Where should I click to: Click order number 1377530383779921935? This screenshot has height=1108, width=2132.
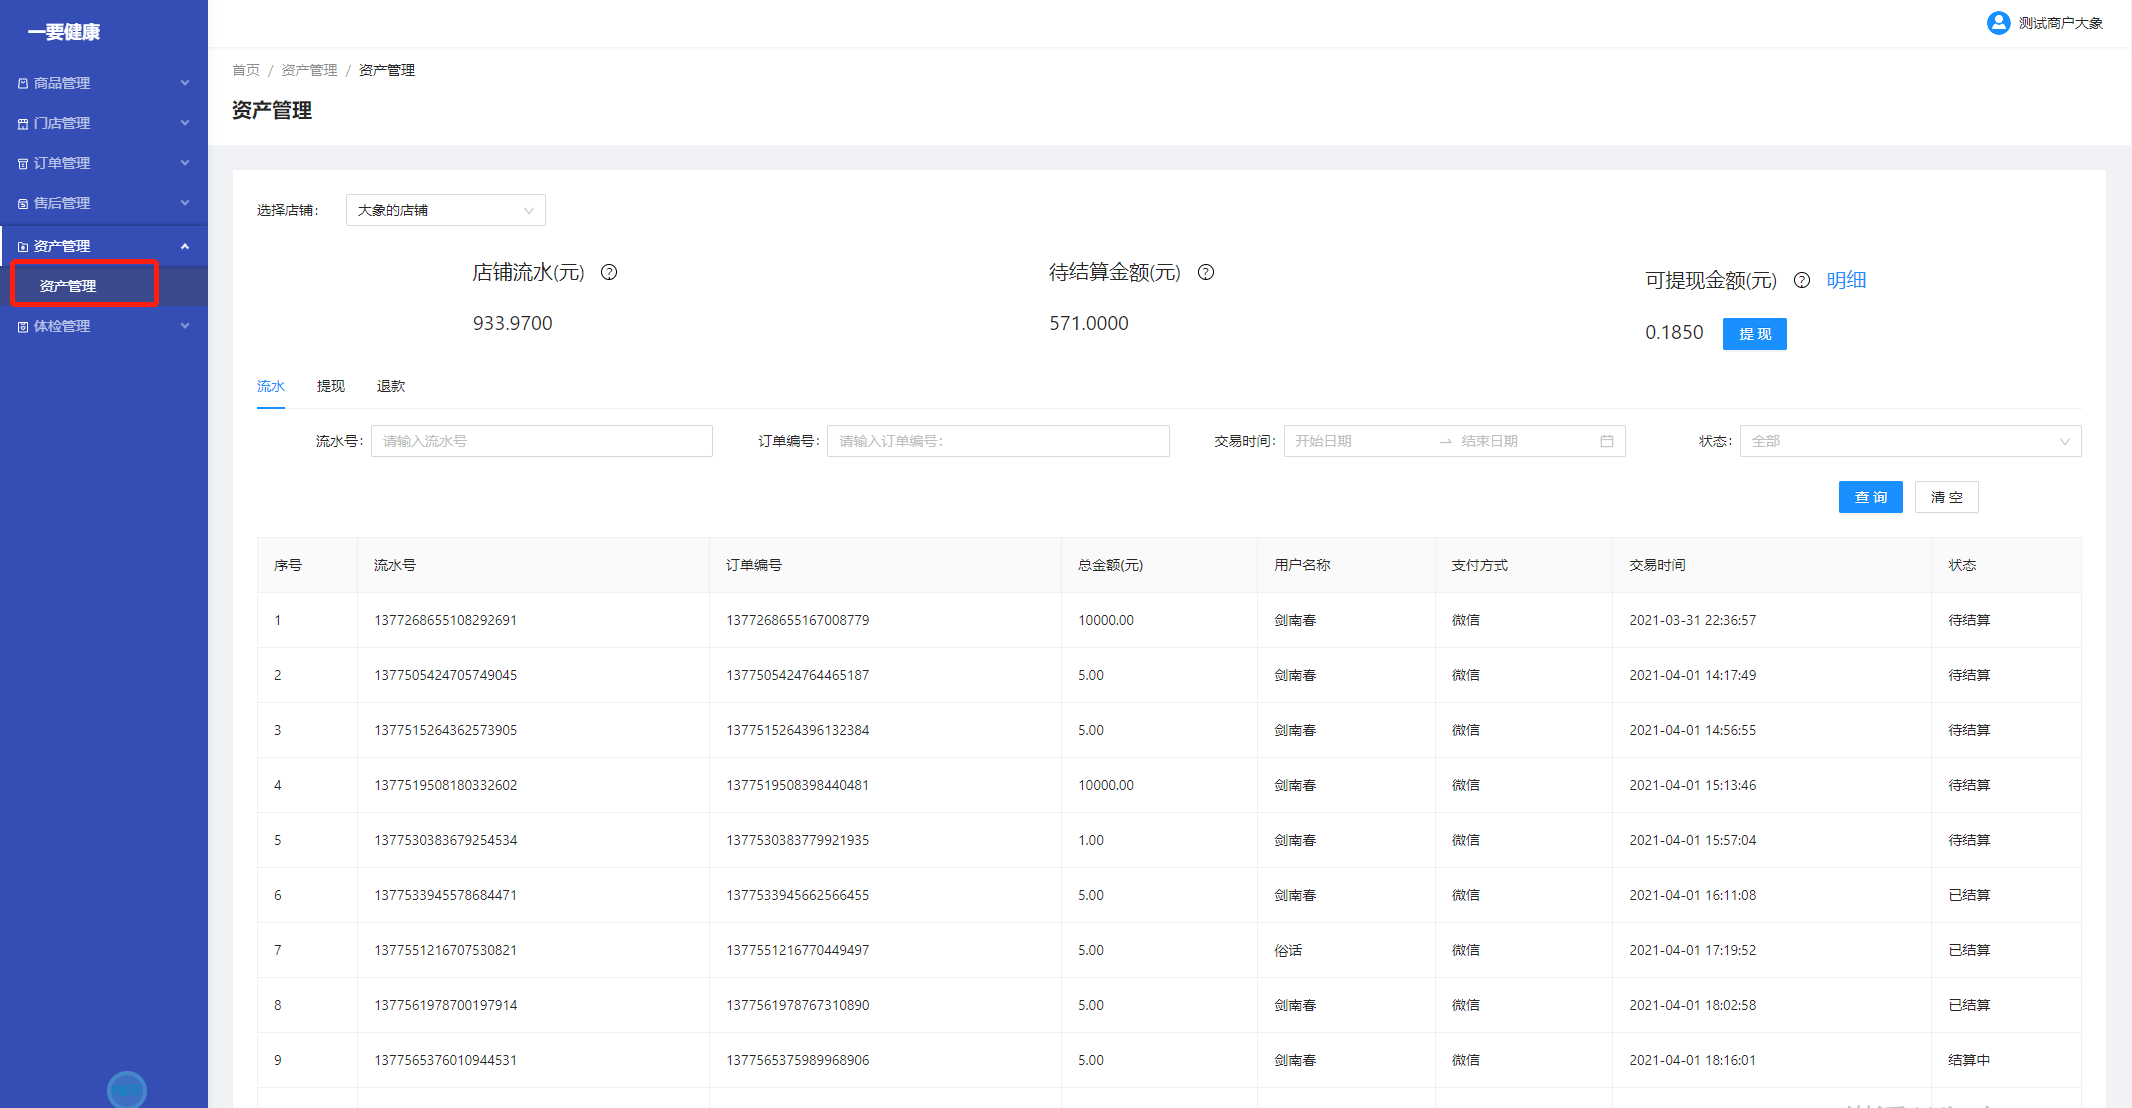tap(798, 840)
